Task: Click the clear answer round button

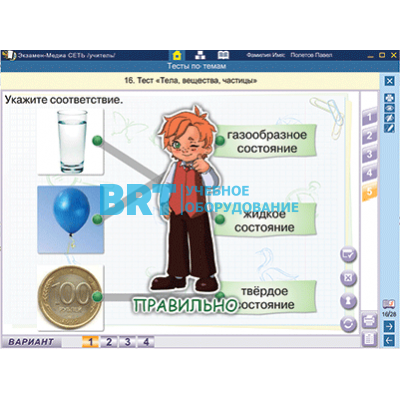Action: pos(348,278)
